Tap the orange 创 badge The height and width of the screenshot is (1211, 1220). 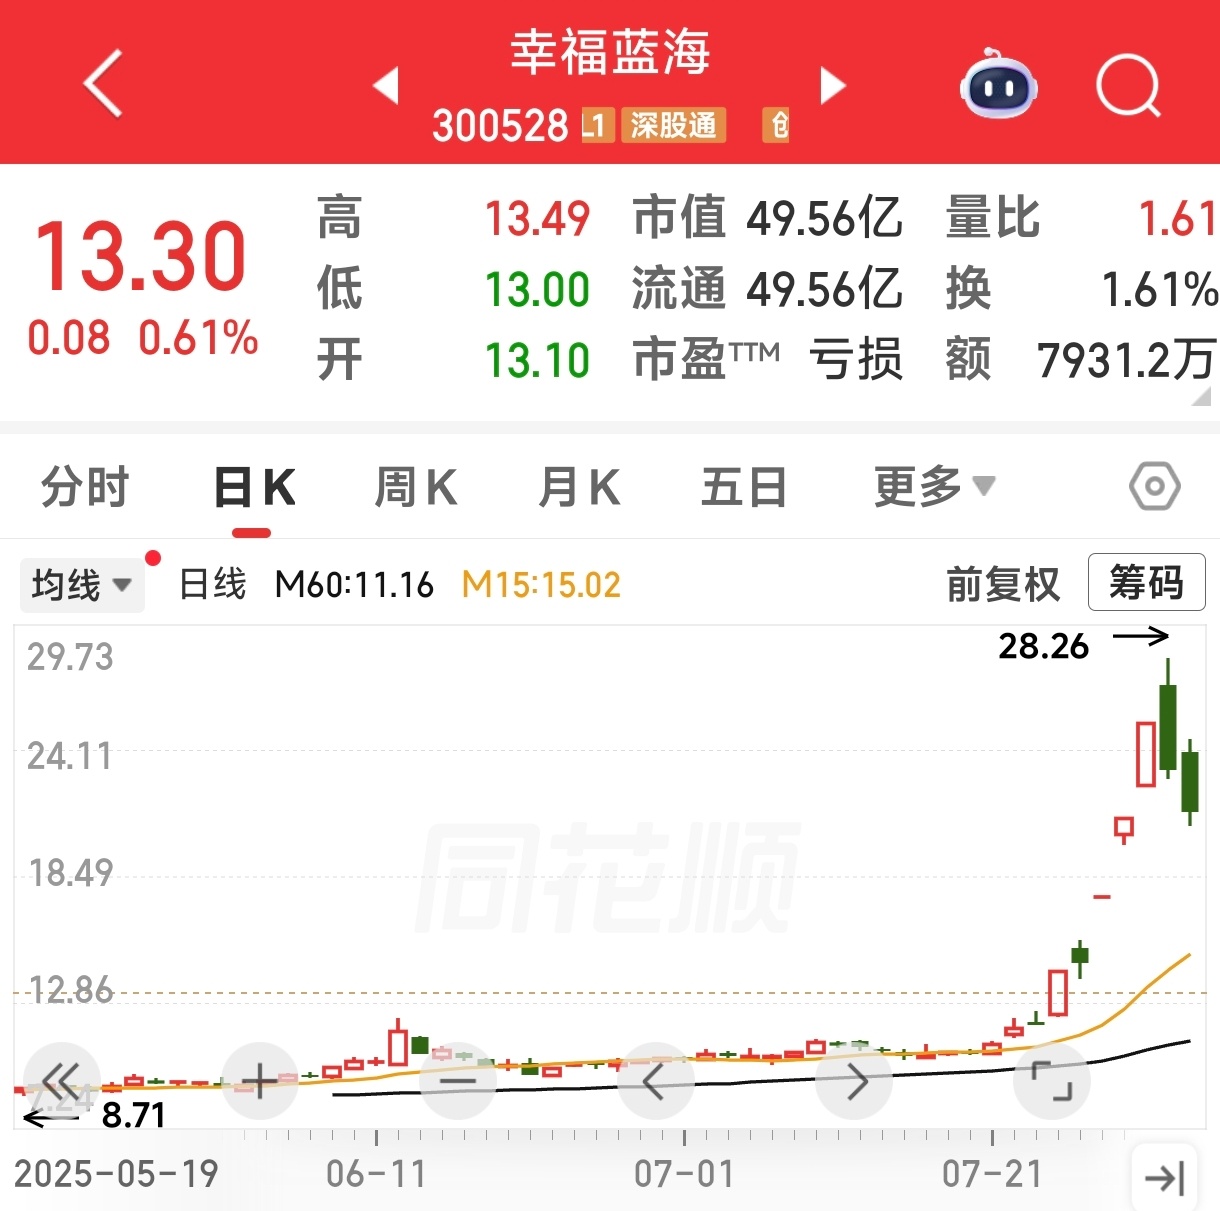point(777,126)
